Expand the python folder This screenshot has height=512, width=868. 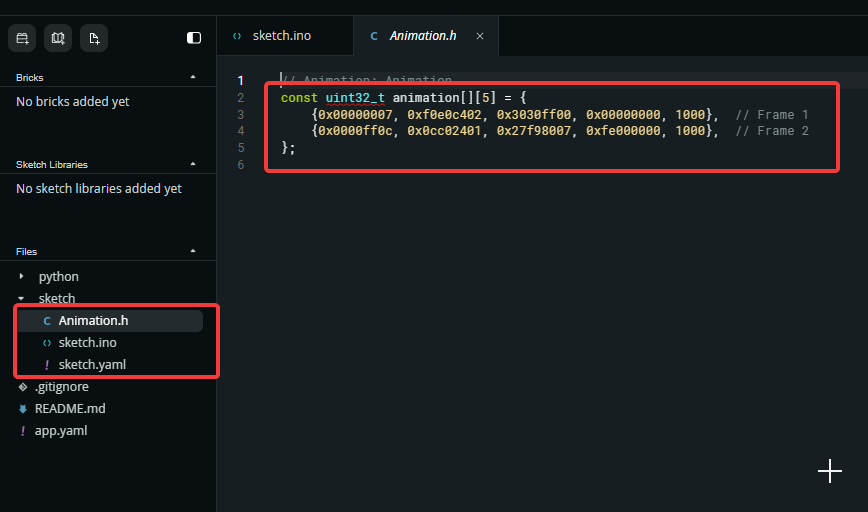pyautogui.click(x=21, y=276)
